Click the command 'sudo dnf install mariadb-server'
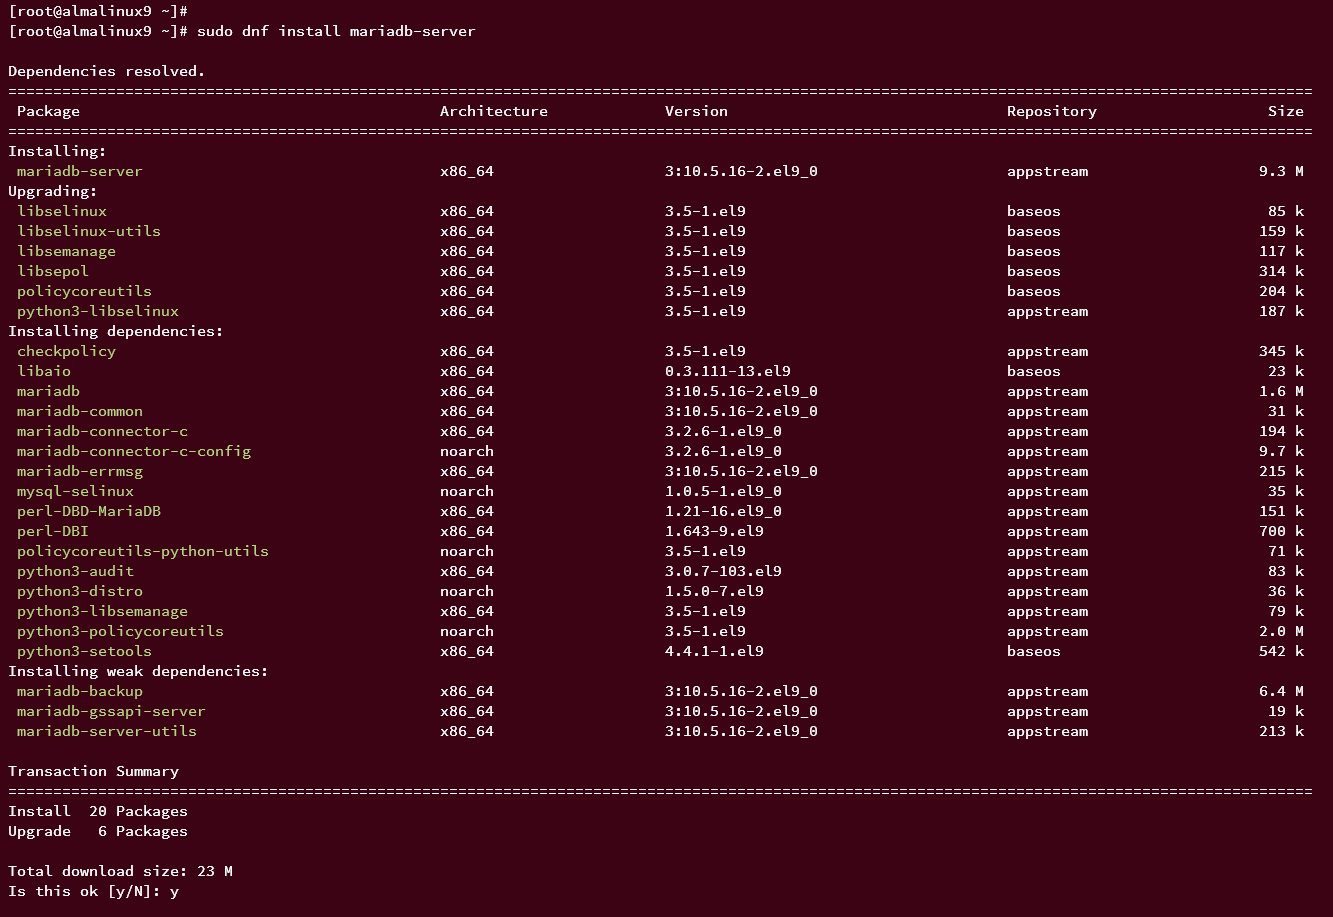Image resolution: width=1333 pixels, height=917 pixels. coord(335,31)
